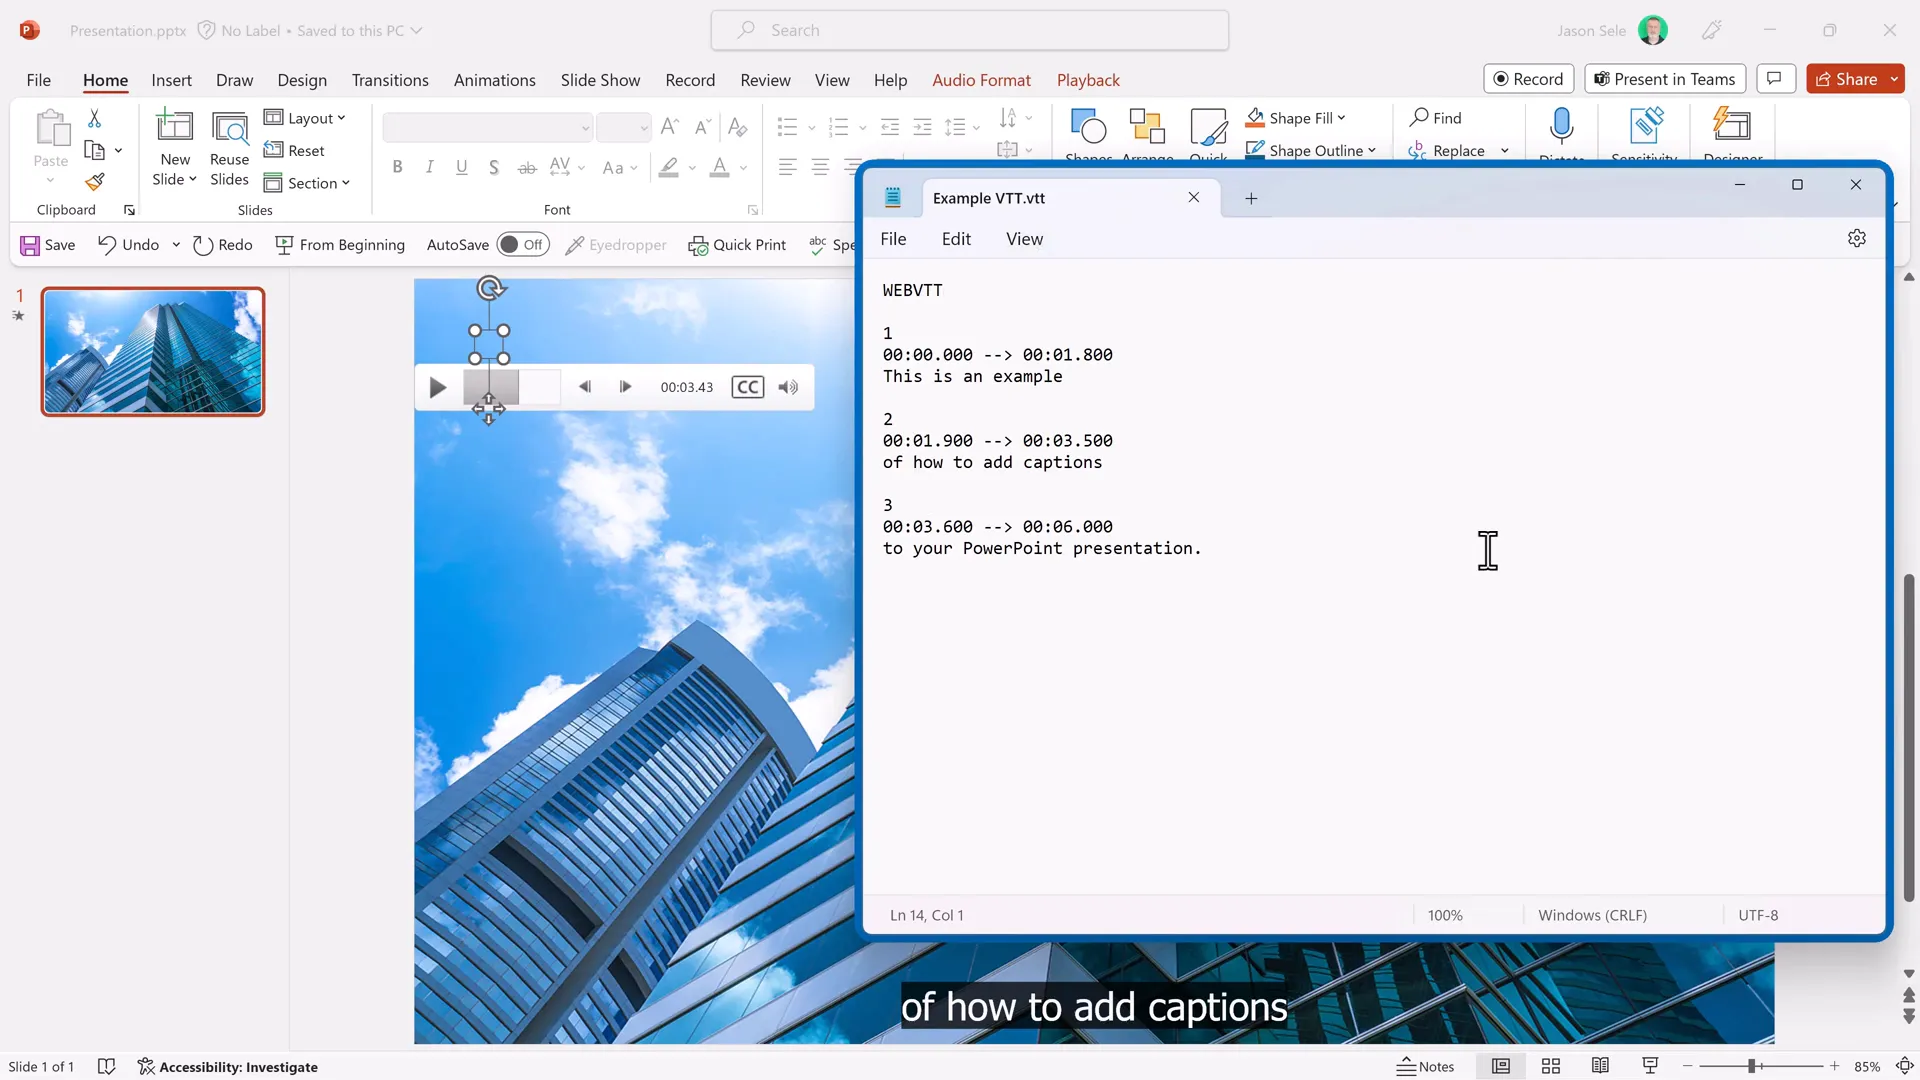Click the CC captions icon on audio bar
Image resolution: width=1920 pixels, height=1080 pixels.
(748, 387)
